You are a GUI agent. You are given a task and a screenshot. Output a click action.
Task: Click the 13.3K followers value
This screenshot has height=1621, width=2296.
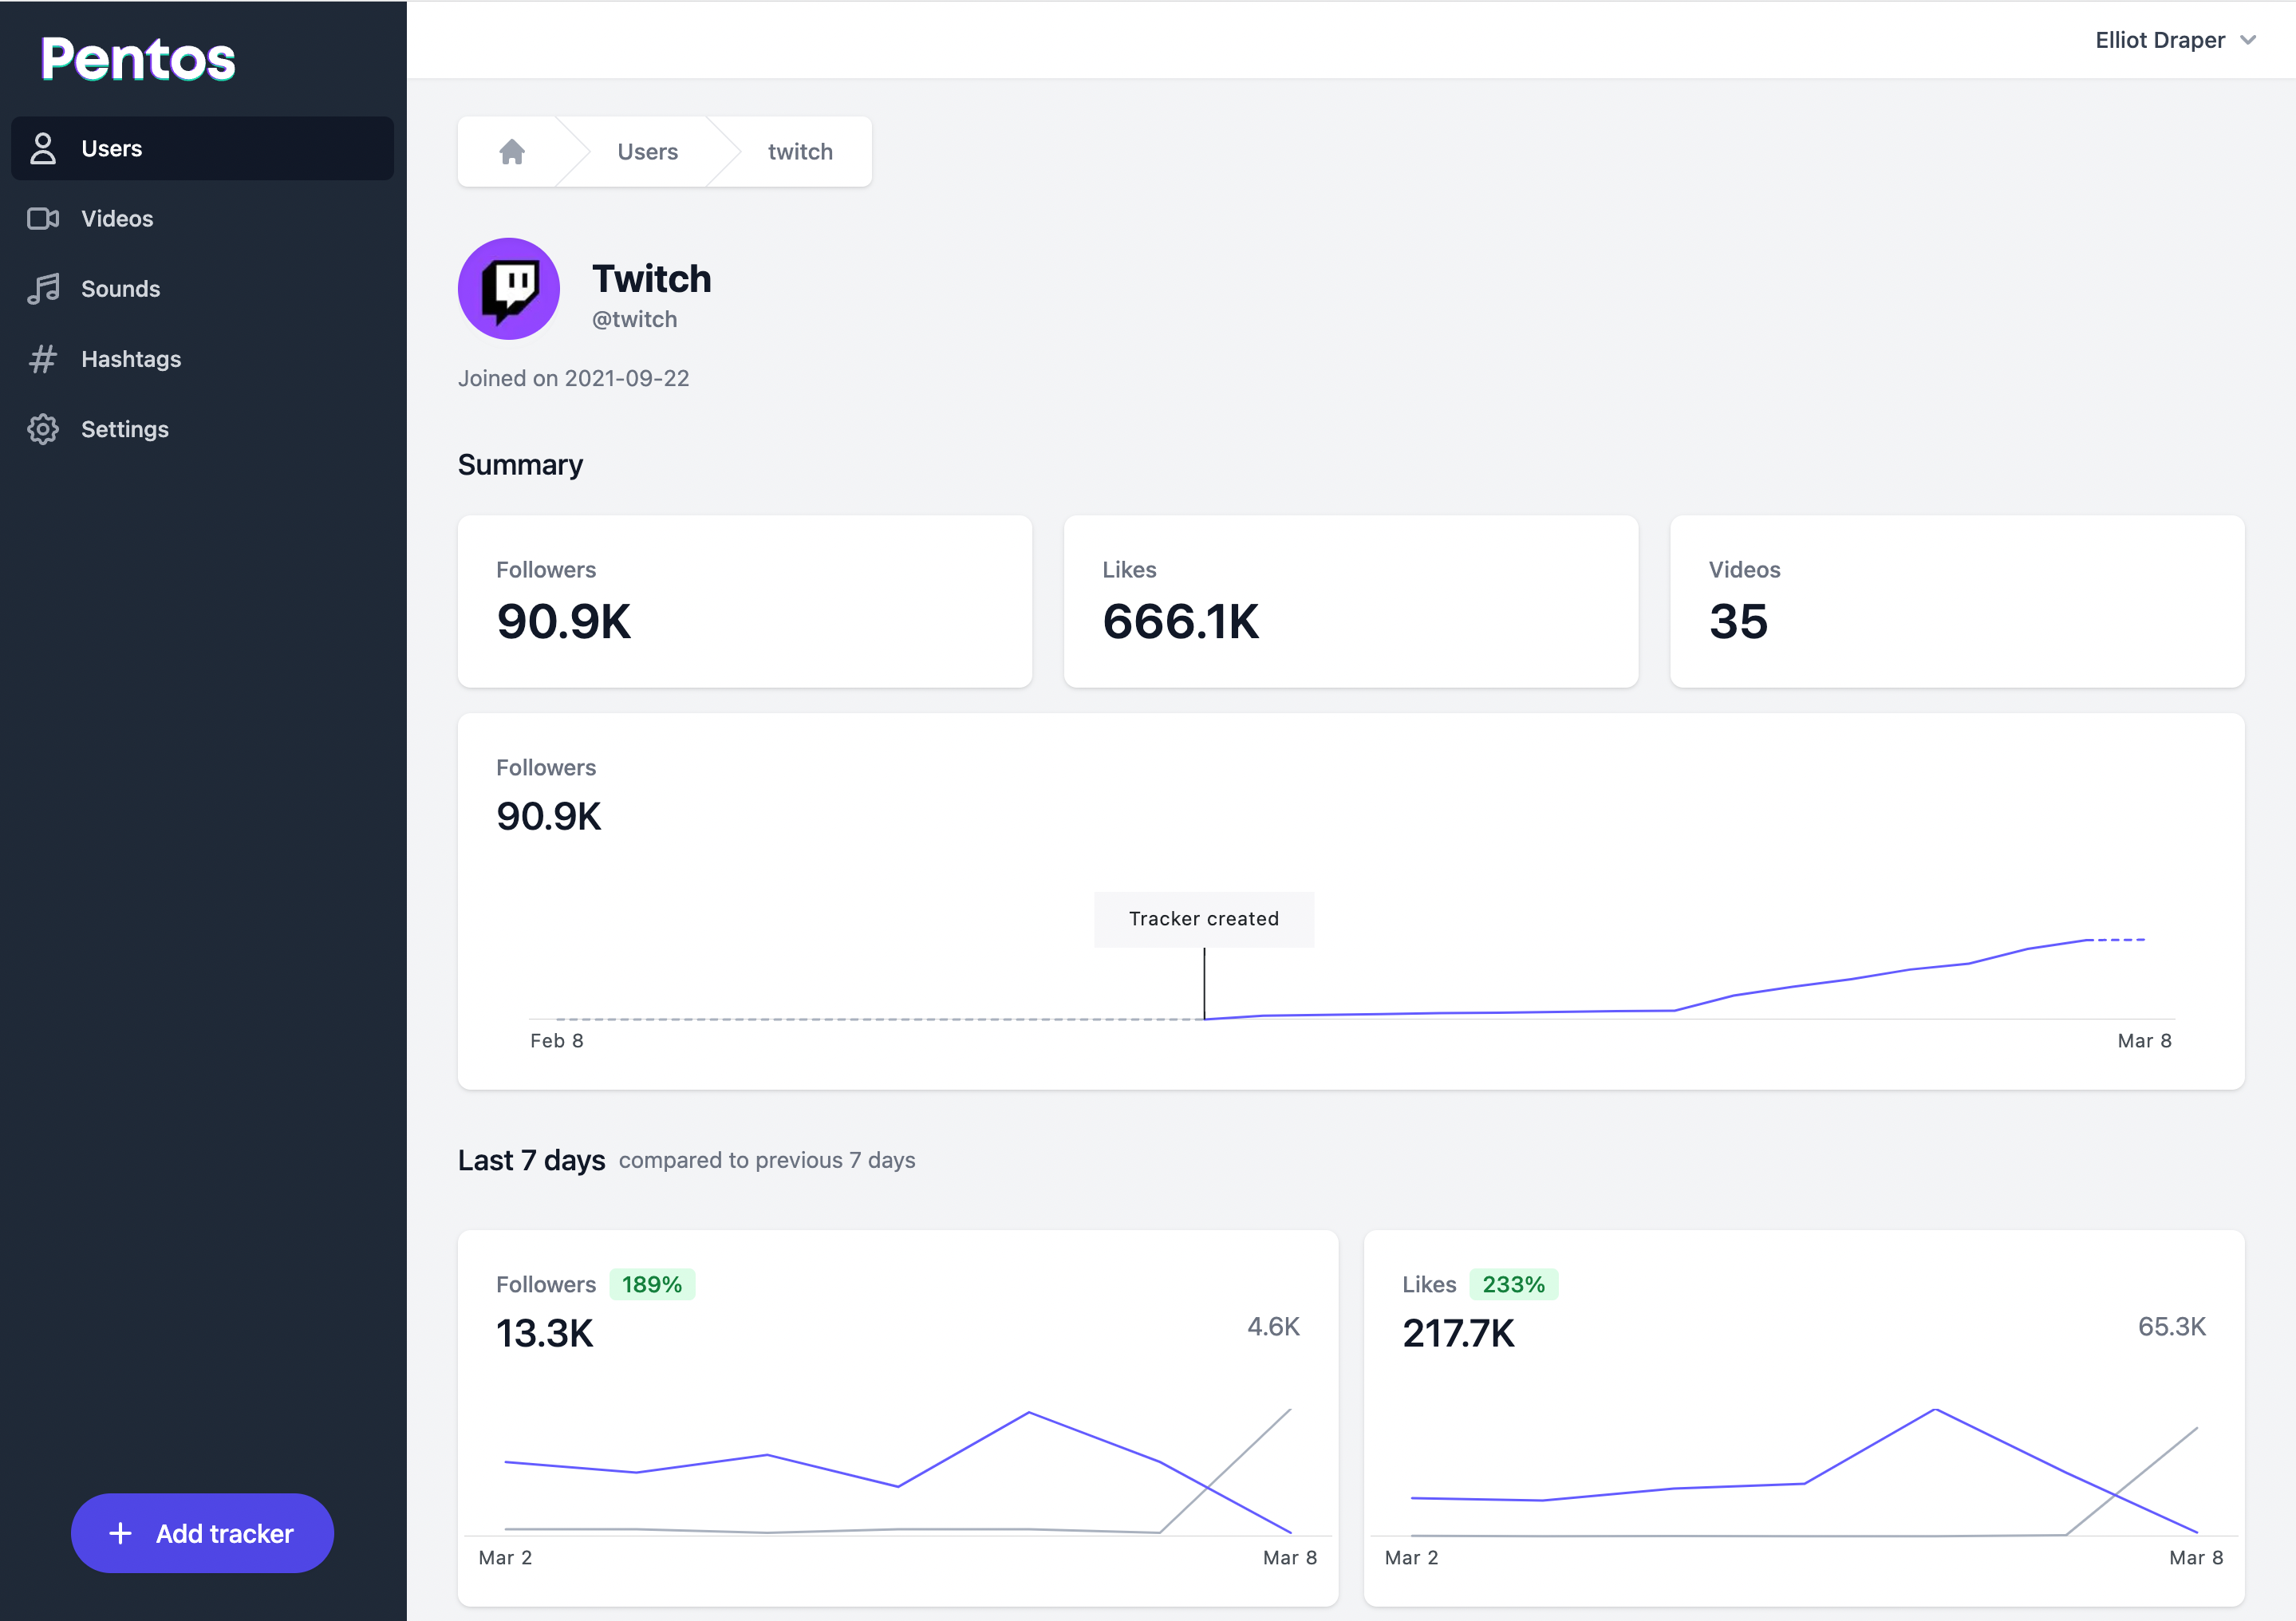pyautogui.click(x=545, y=1333)
